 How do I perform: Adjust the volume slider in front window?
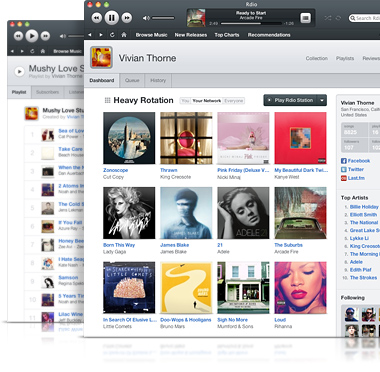(x=163, y=18)
